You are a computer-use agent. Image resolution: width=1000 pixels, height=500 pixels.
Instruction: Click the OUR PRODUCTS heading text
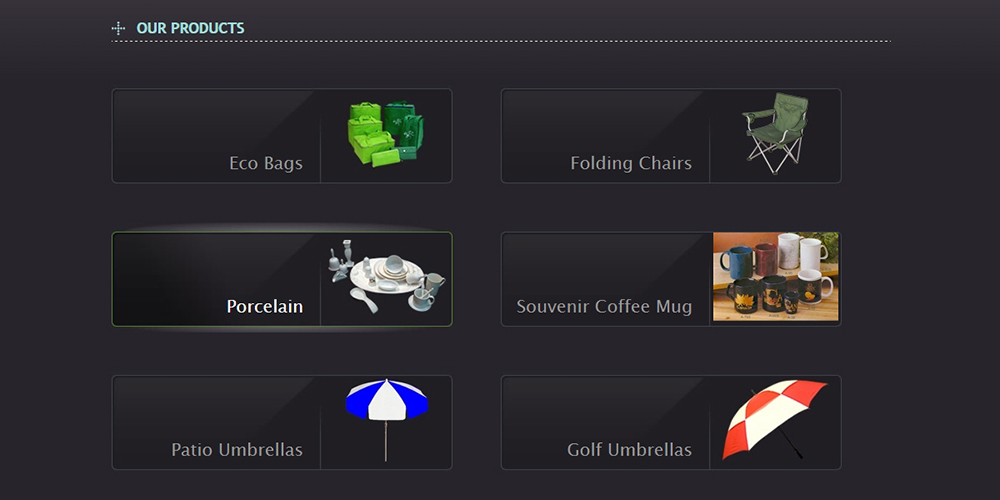pos(190,28)
